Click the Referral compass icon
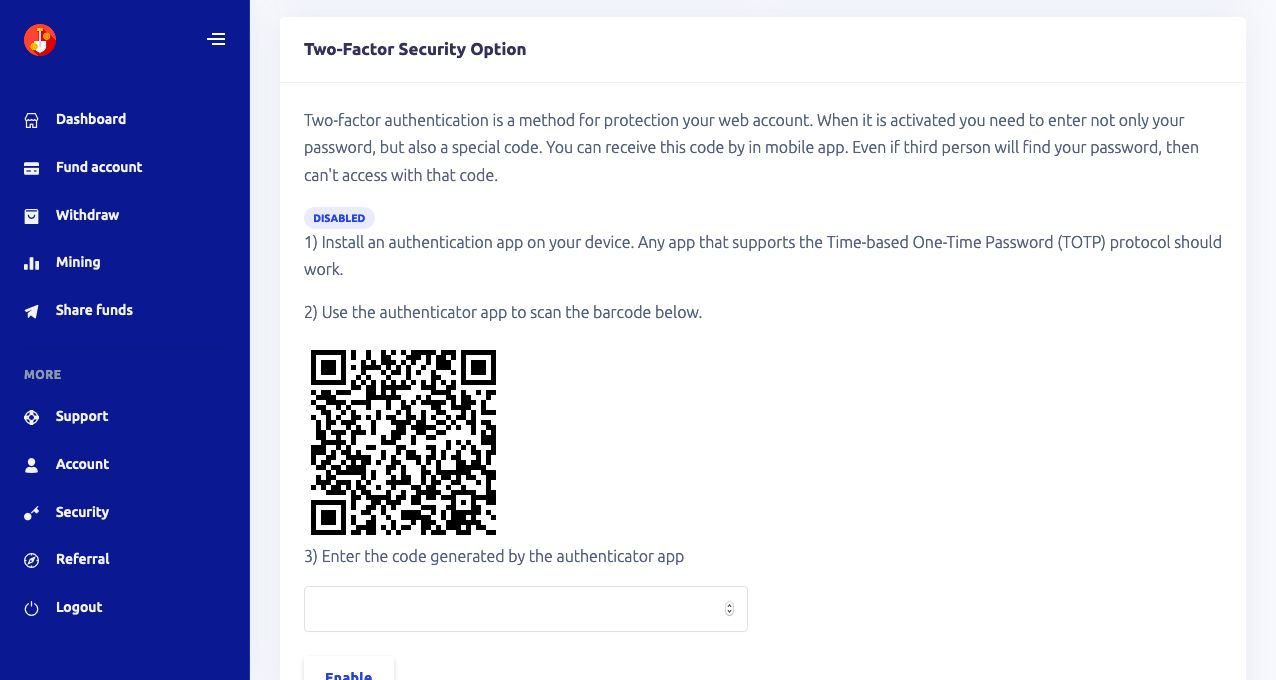 point(32,560)
